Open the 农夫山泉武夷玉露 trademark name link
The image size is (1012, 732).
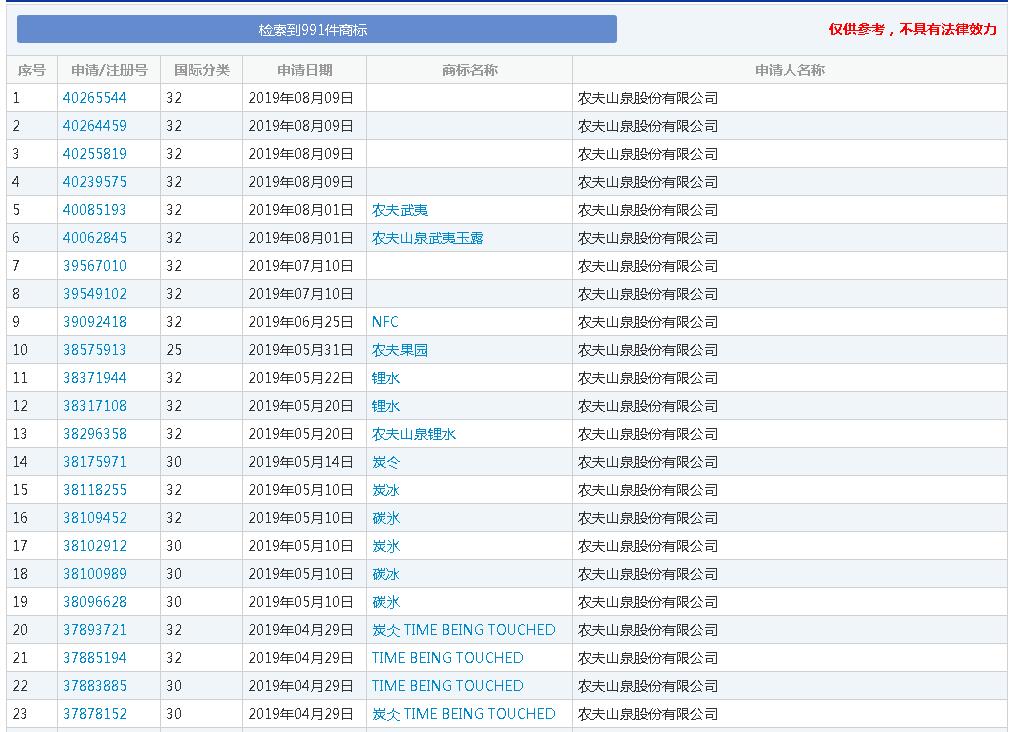pyautogui.click(x=428, y=238)
